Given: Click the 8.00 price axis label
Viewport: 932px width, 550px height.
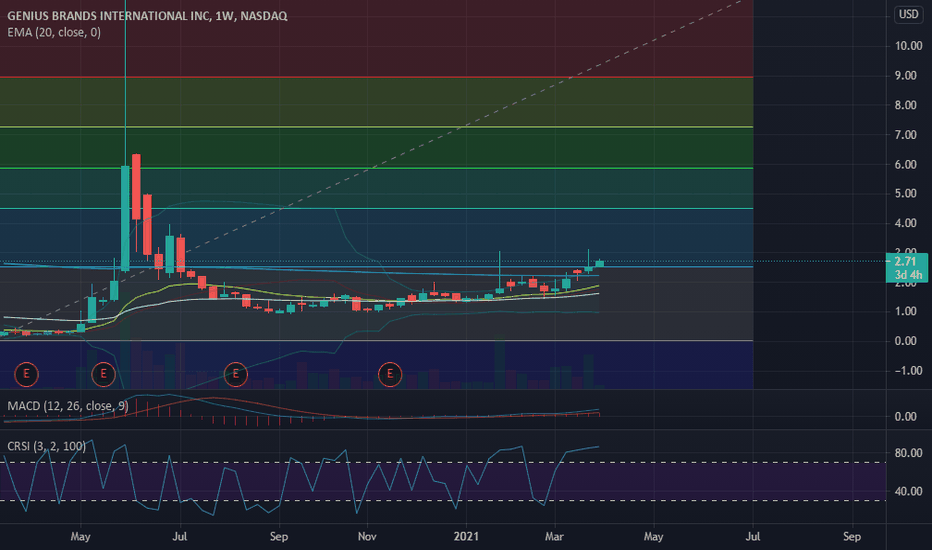Looking at the screenshot, I should tap(906, 105).
